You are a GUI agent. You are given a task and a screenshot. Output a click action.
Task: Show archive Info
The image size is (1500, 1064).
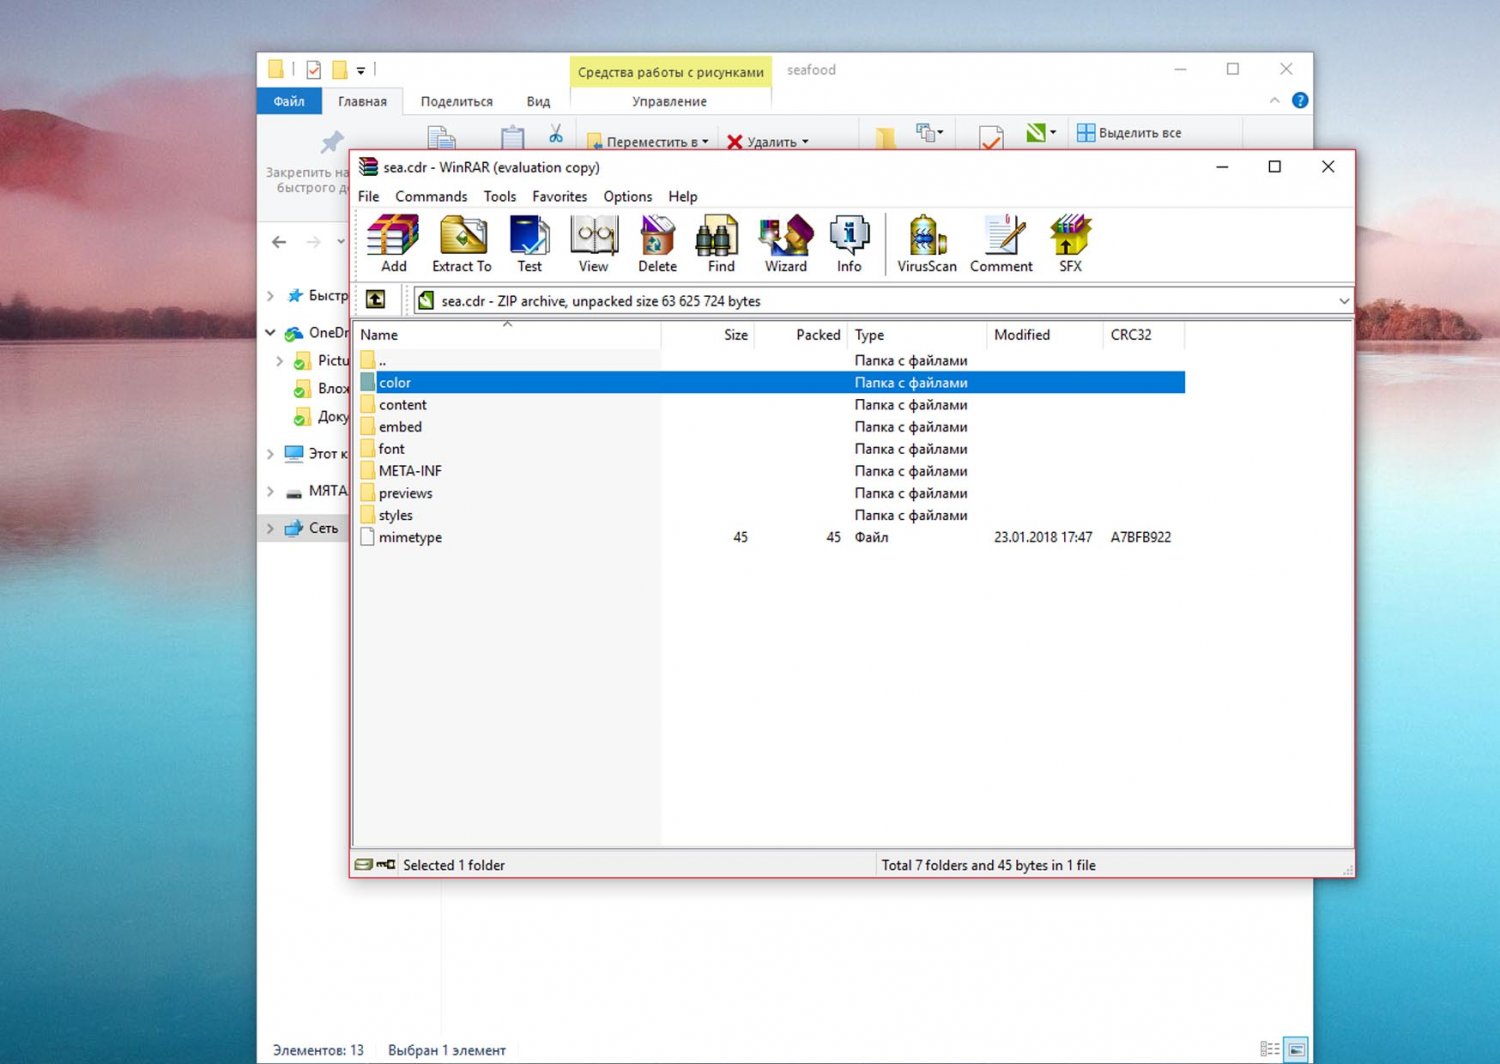849,243
